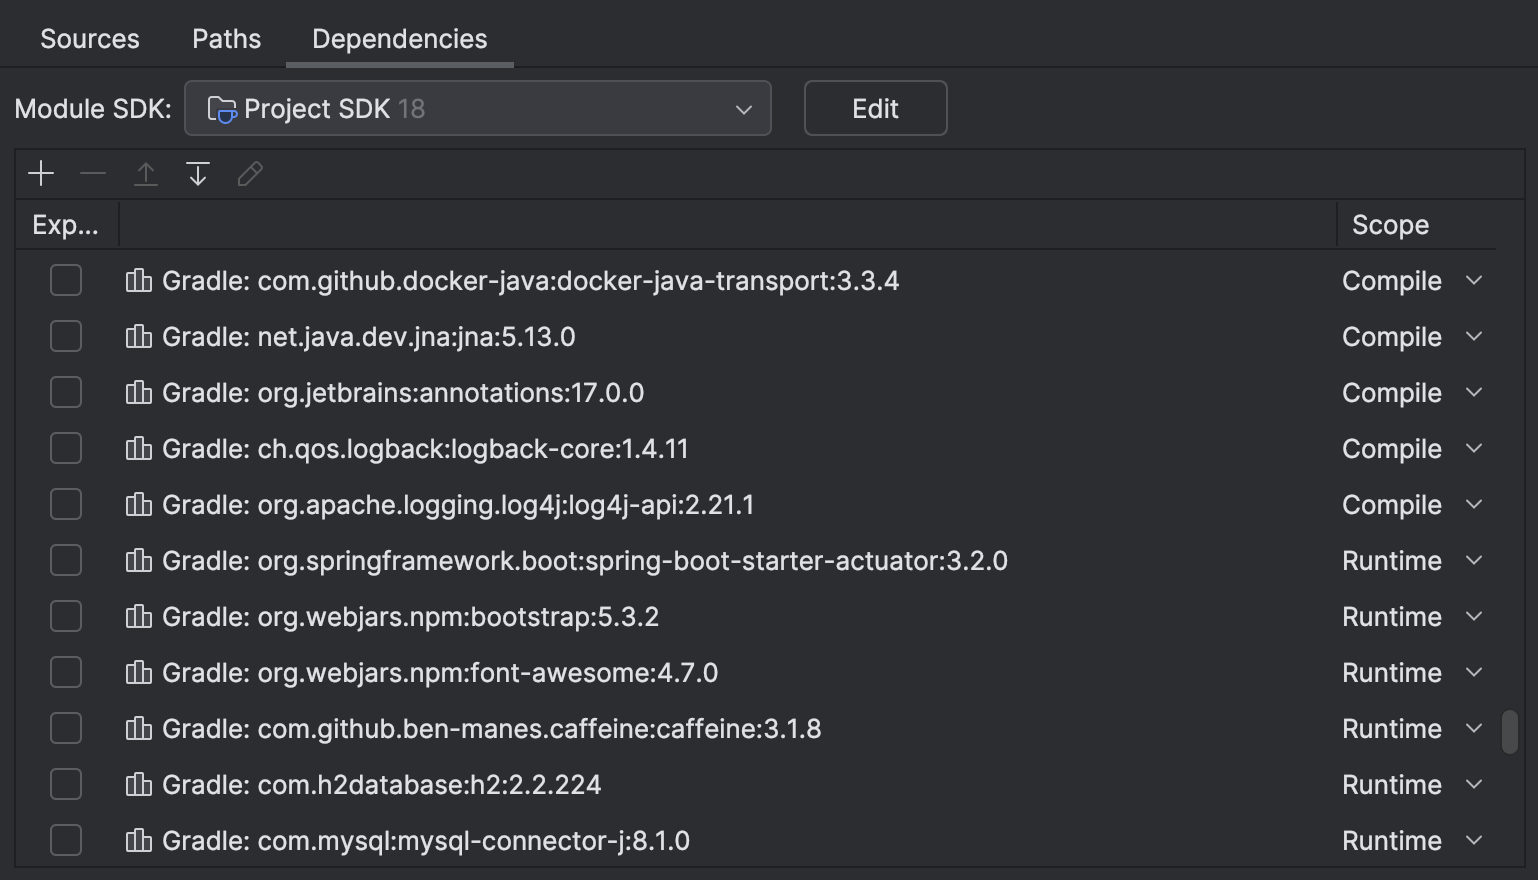The height and width of the screenshot is (880, 1538).
Task: Change Scope dropdown for caffeine:3.1.8
Action: [1476, 728]
